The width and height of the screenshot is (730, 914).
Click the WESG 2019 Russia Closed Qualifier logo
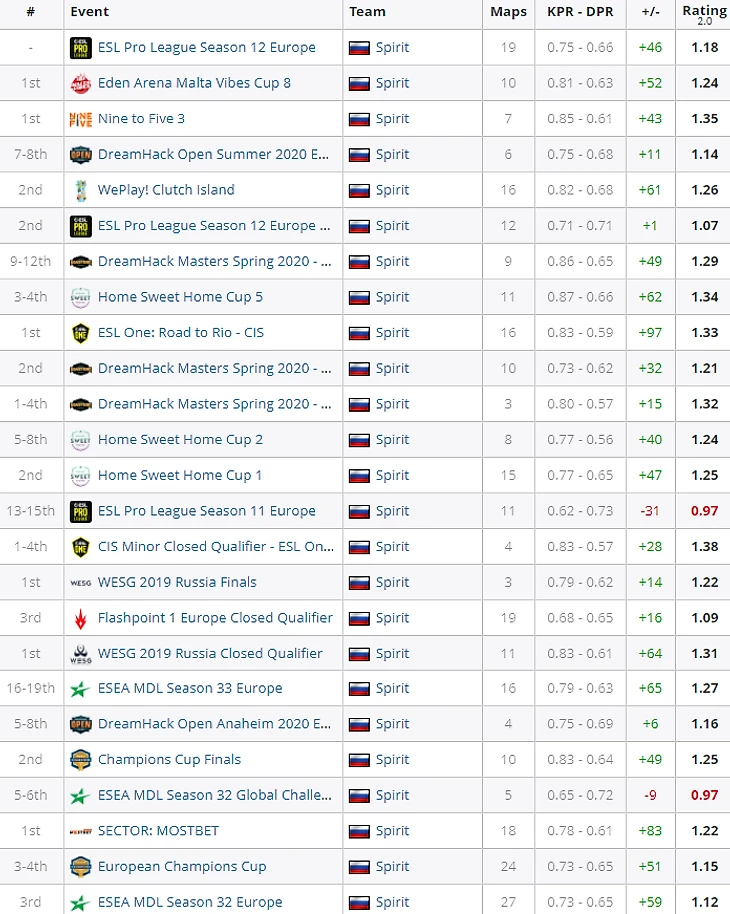80,653
